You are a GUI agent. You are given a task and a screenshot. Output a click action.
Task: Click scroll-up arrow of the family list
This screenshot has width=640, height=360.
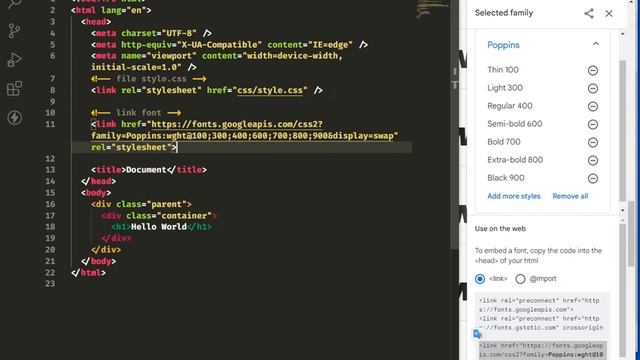pos(622,33)
